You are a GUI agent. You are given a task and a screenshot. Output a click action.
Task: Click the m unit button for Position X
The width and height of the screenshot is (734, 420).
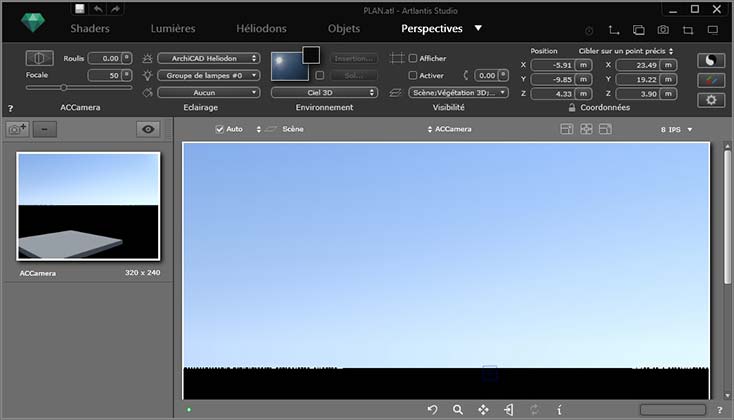point(583,65)
